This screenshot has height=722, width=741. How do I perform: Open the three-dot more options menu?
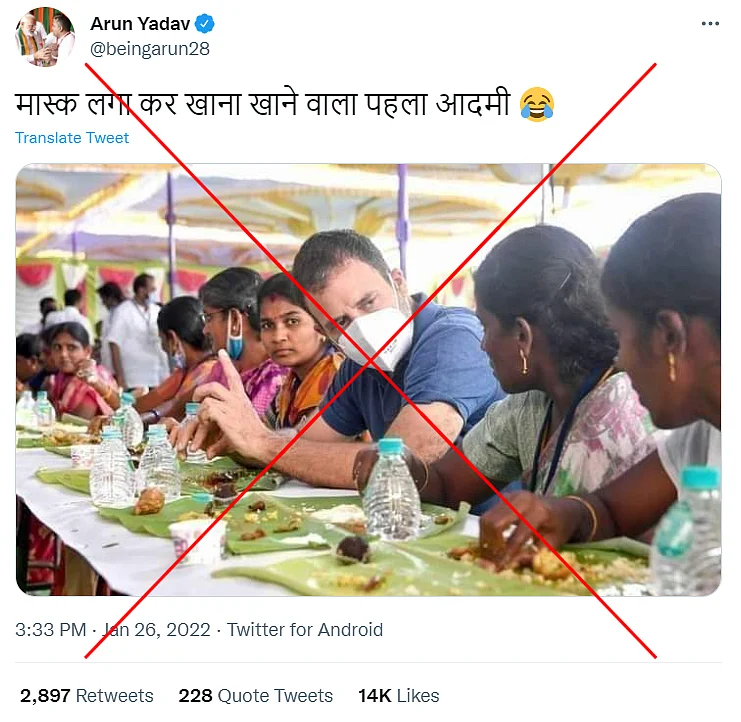(x=710, y=24)
